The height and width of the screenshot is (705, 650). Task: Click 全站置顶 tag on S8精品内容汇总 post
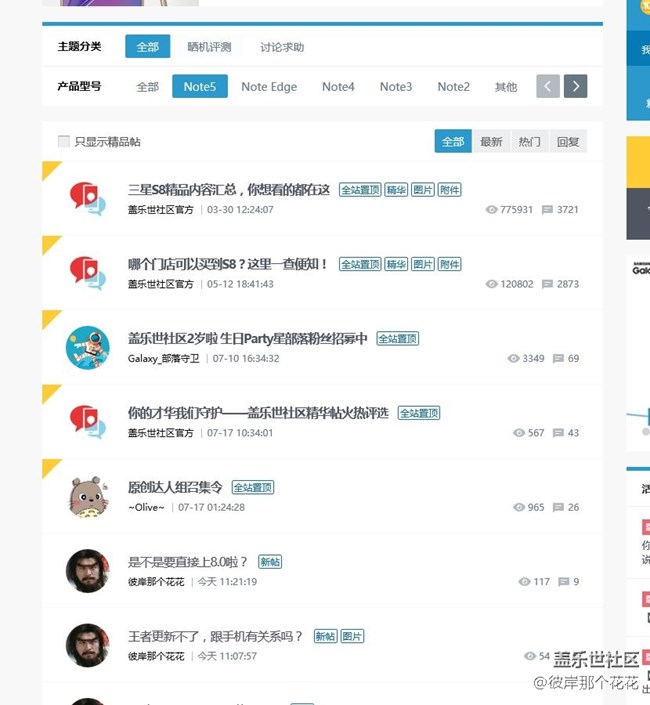point(360,190)
